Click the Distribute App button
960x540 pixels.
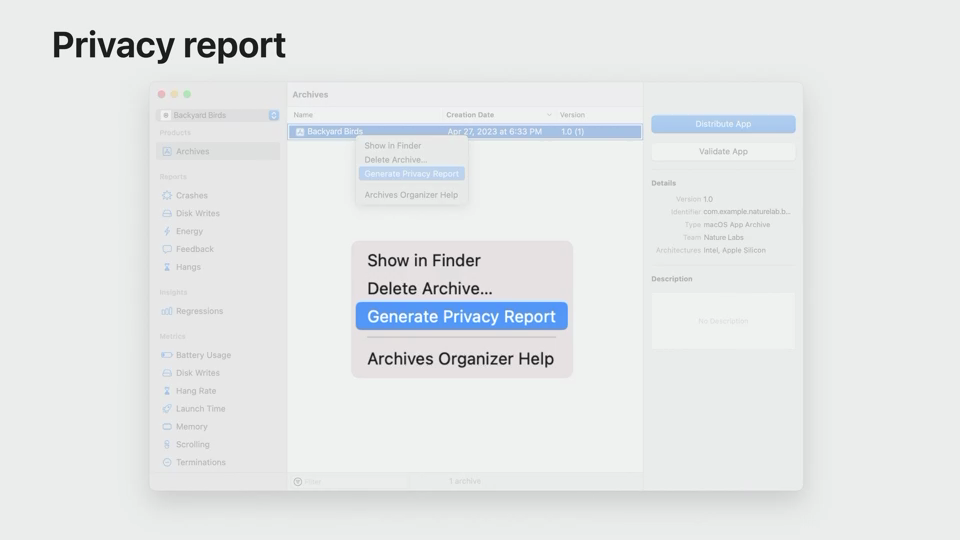723,124
